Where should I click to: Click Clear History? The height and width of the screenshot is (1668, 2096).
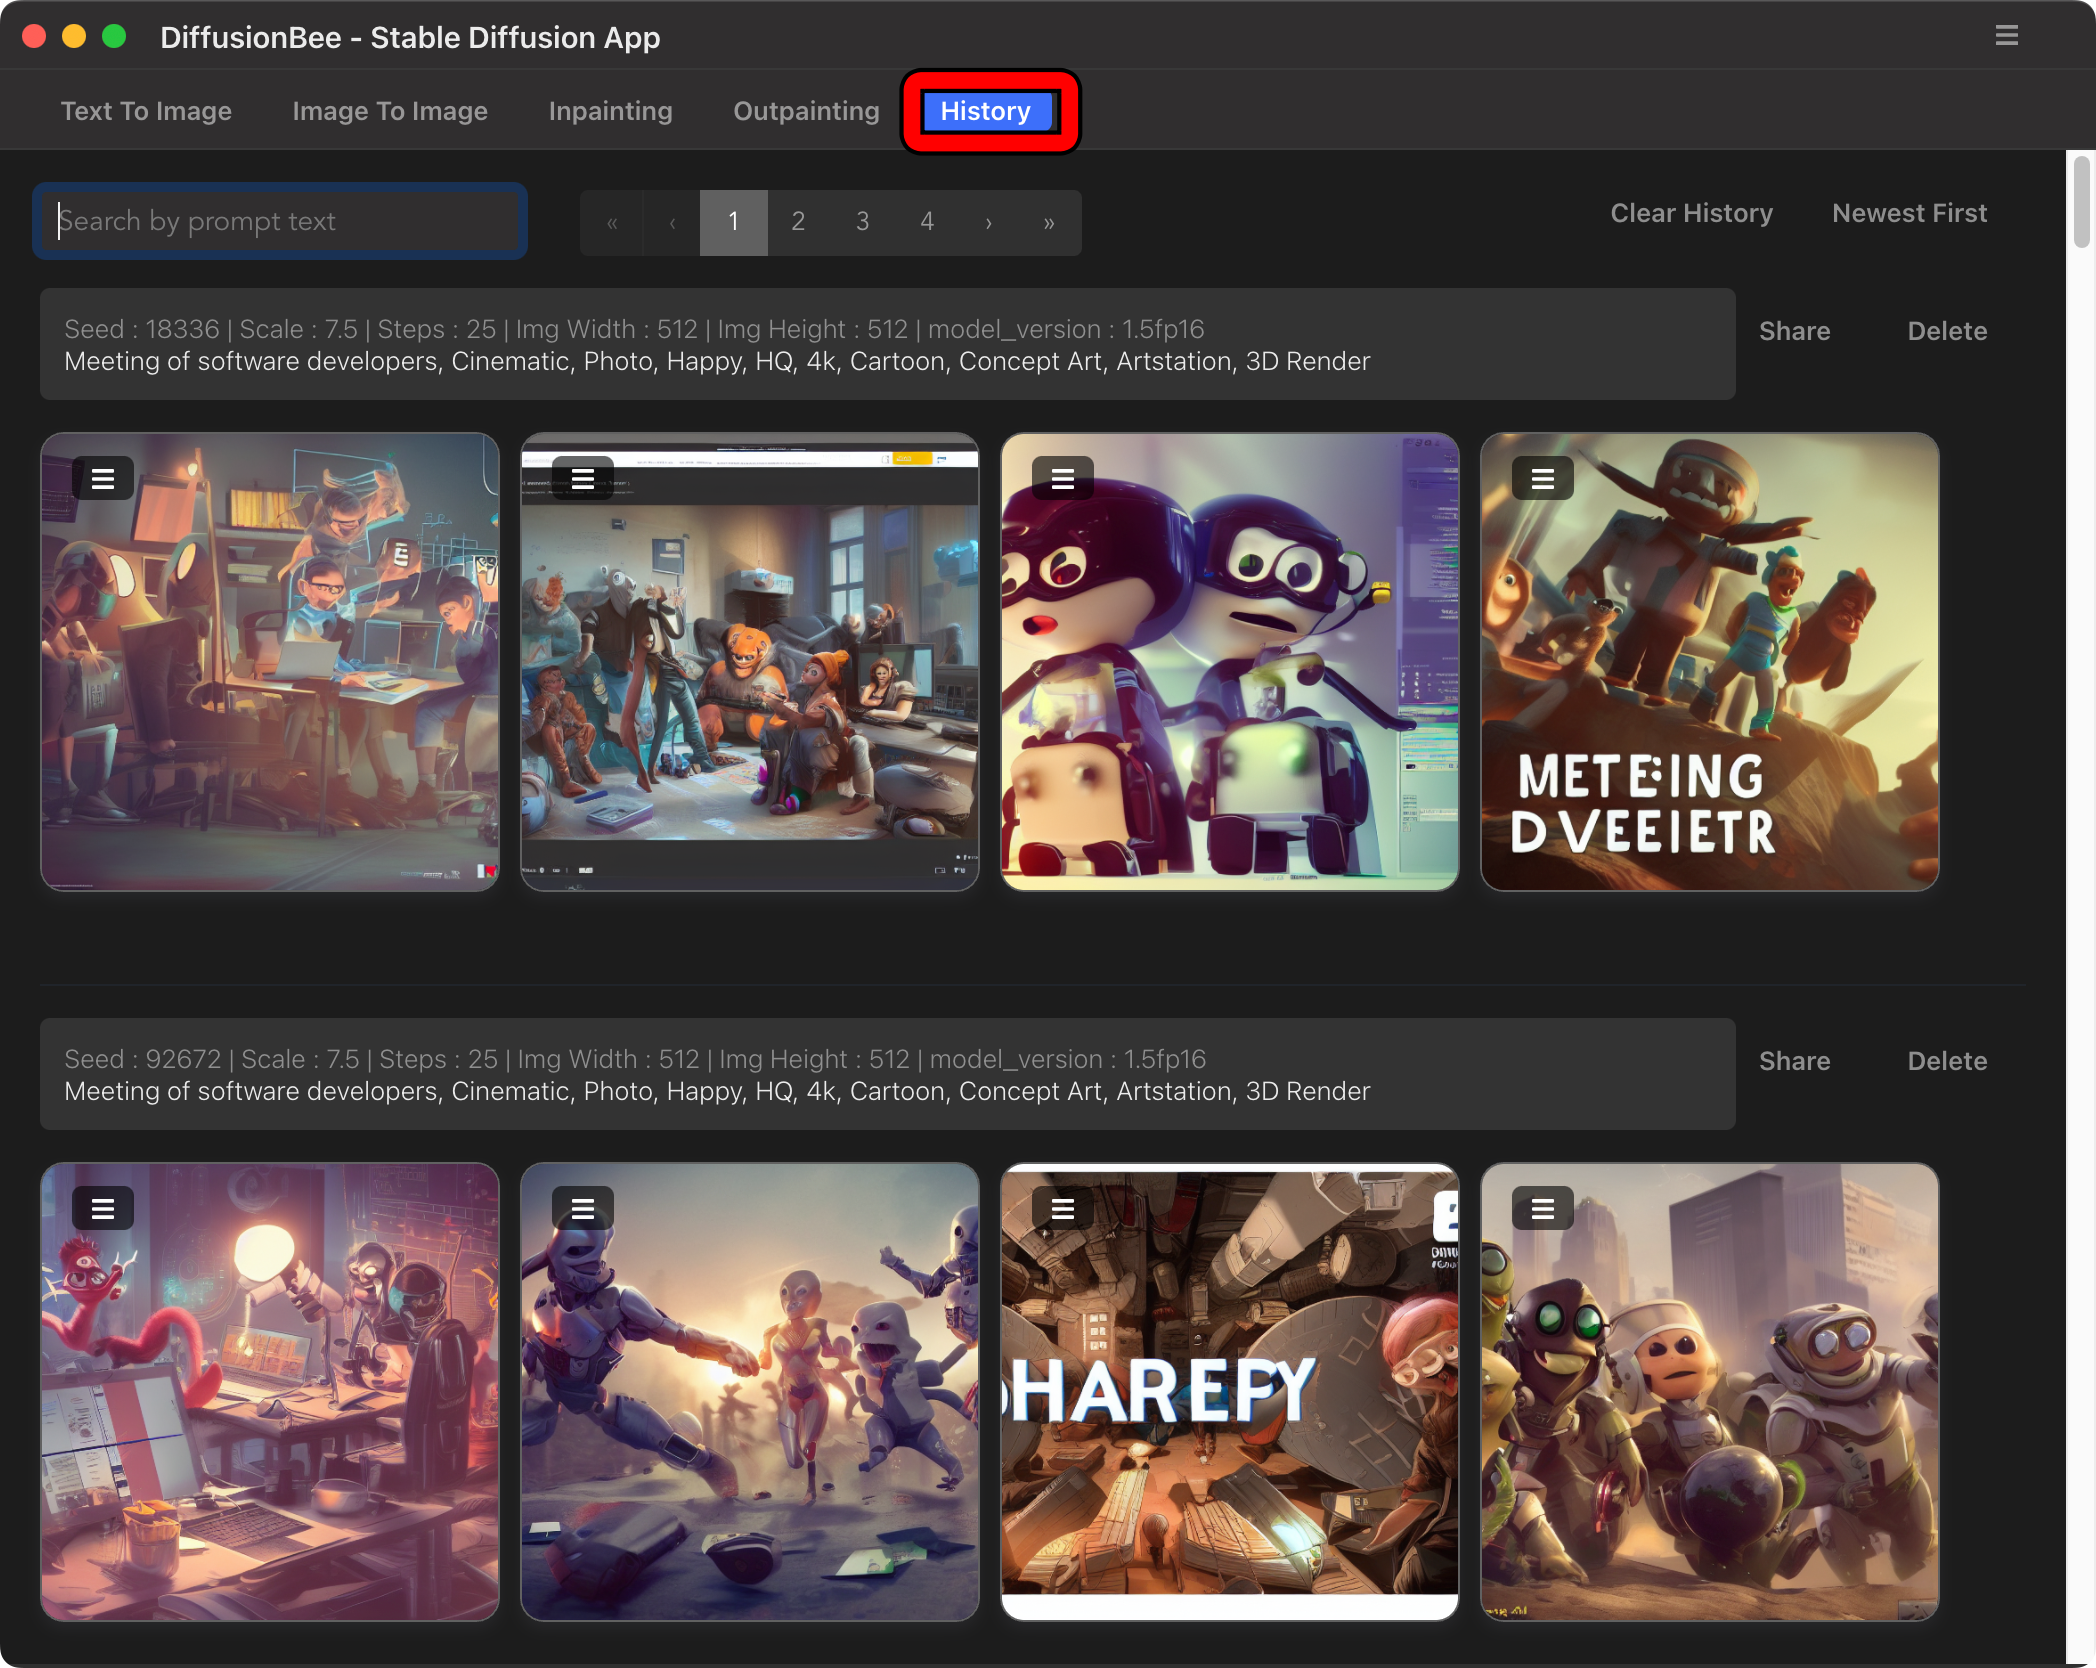click(1691, 213)
